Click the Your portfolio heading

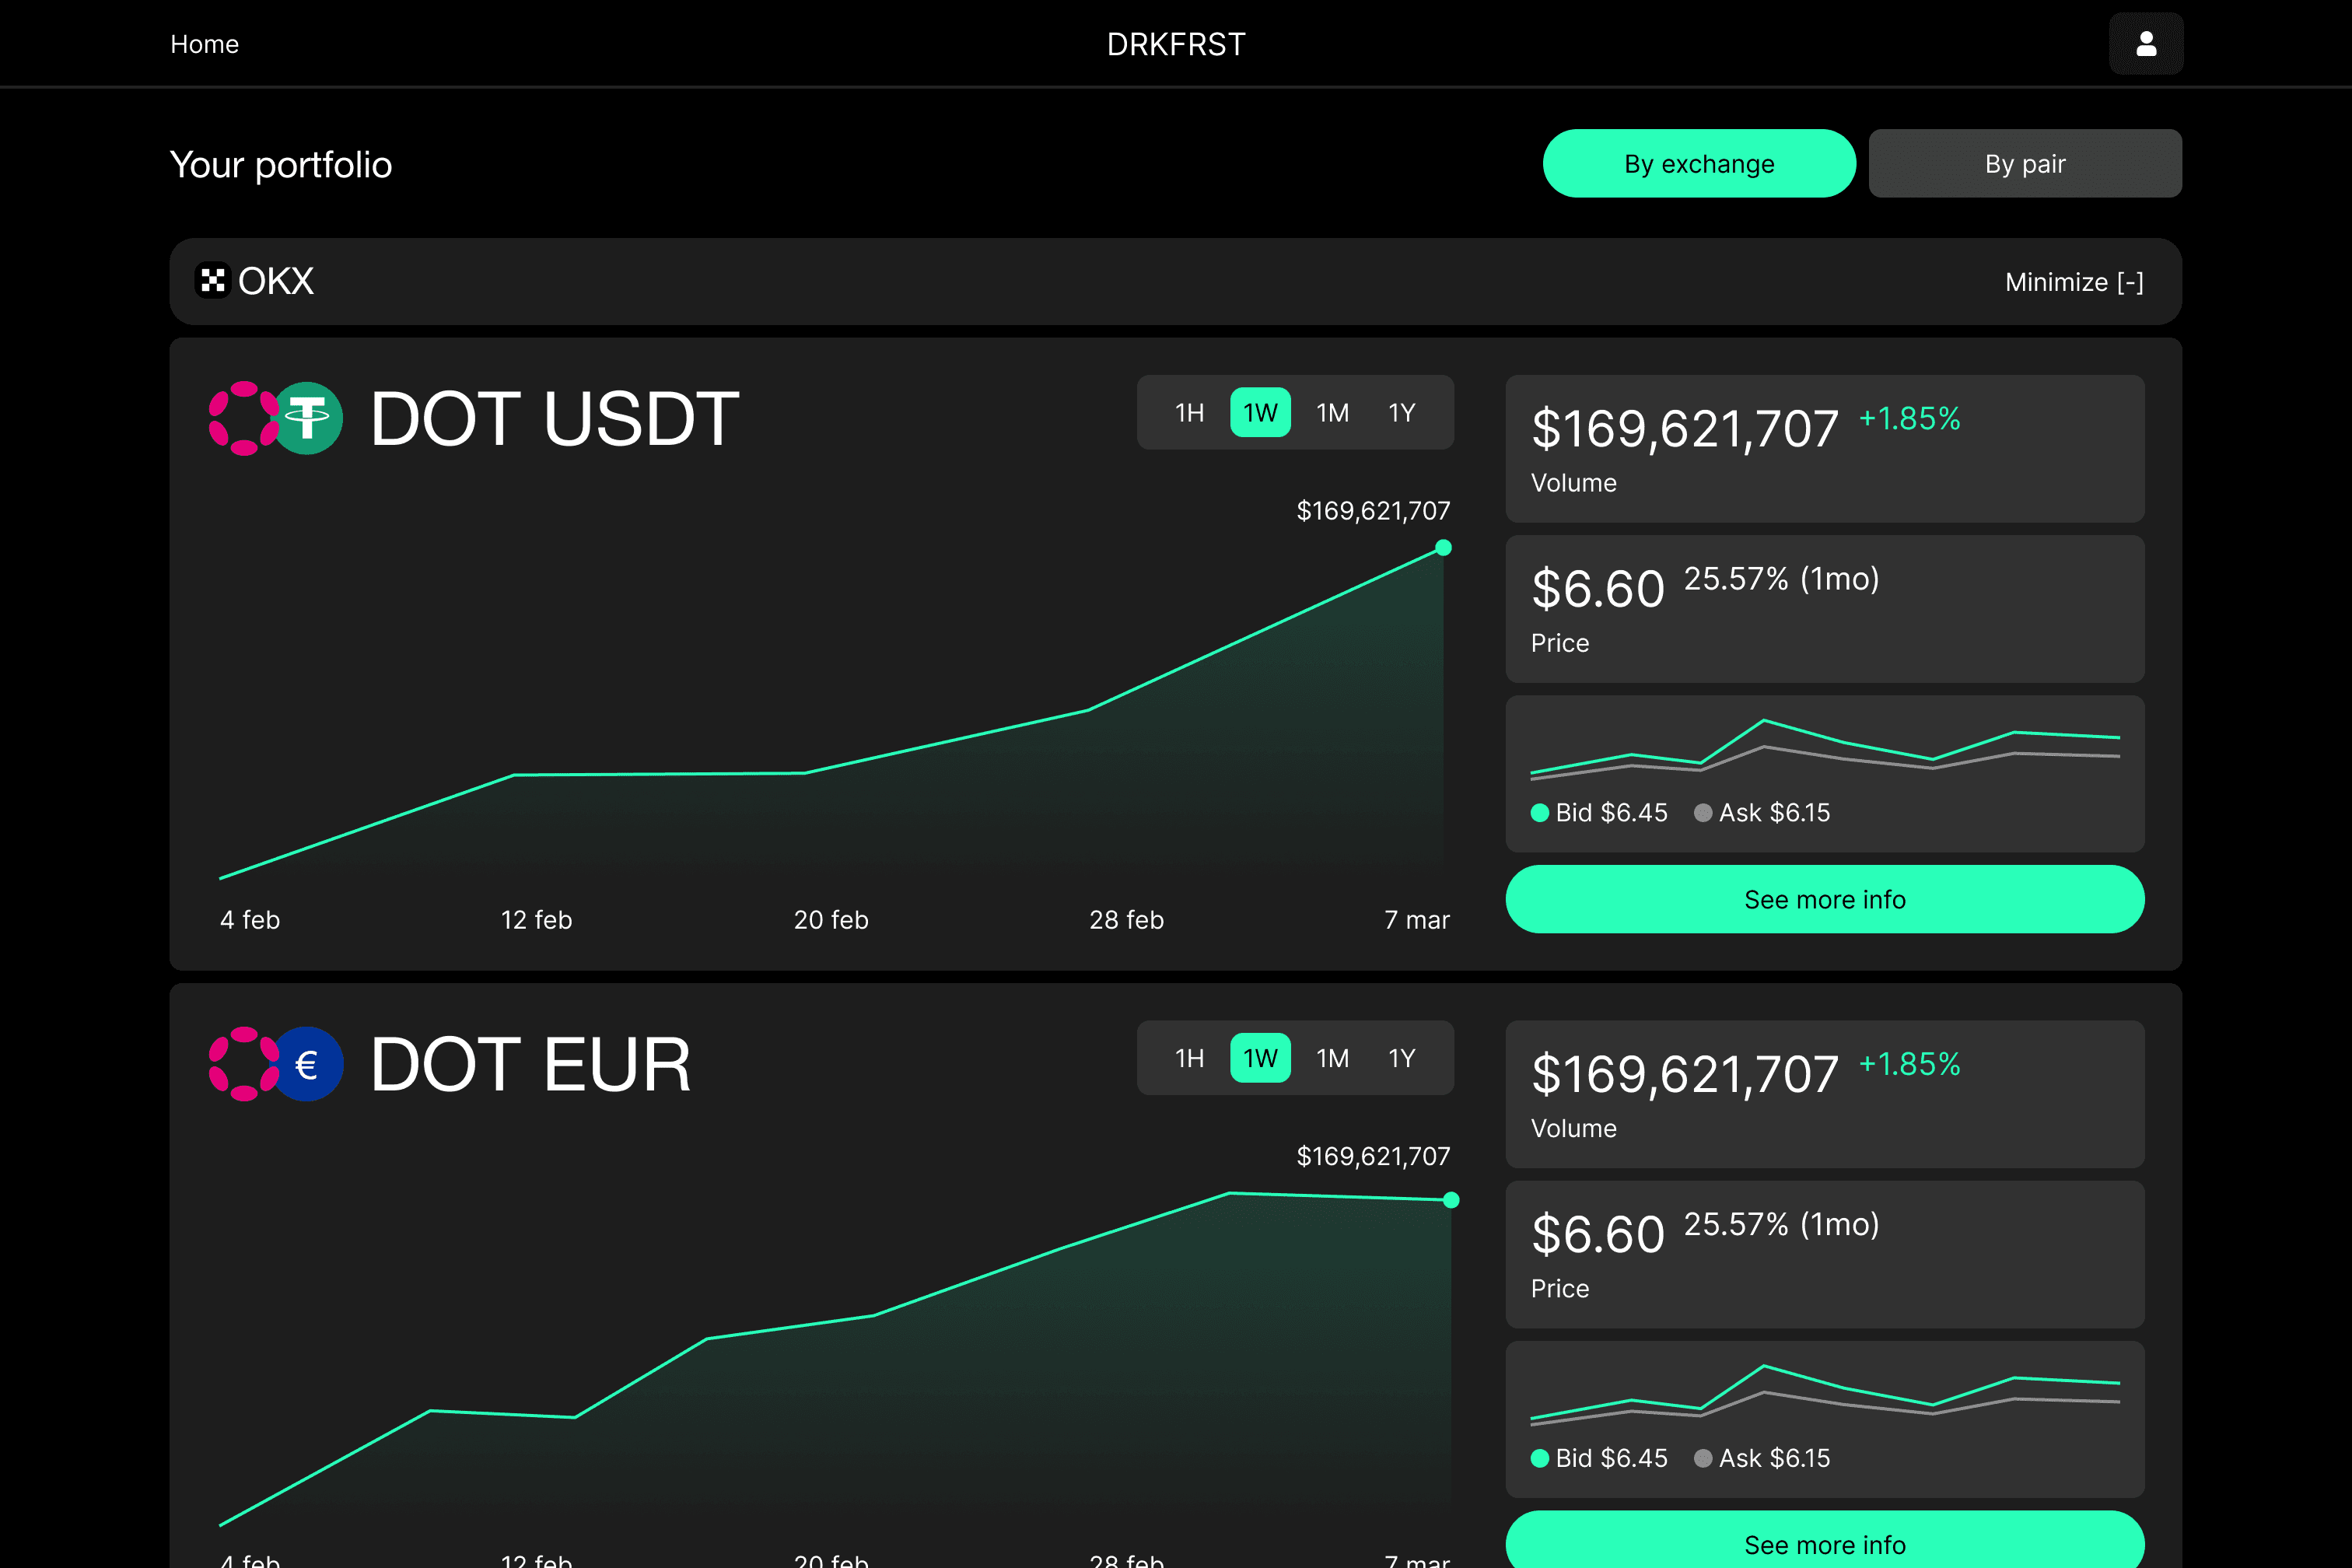point(281,165)
